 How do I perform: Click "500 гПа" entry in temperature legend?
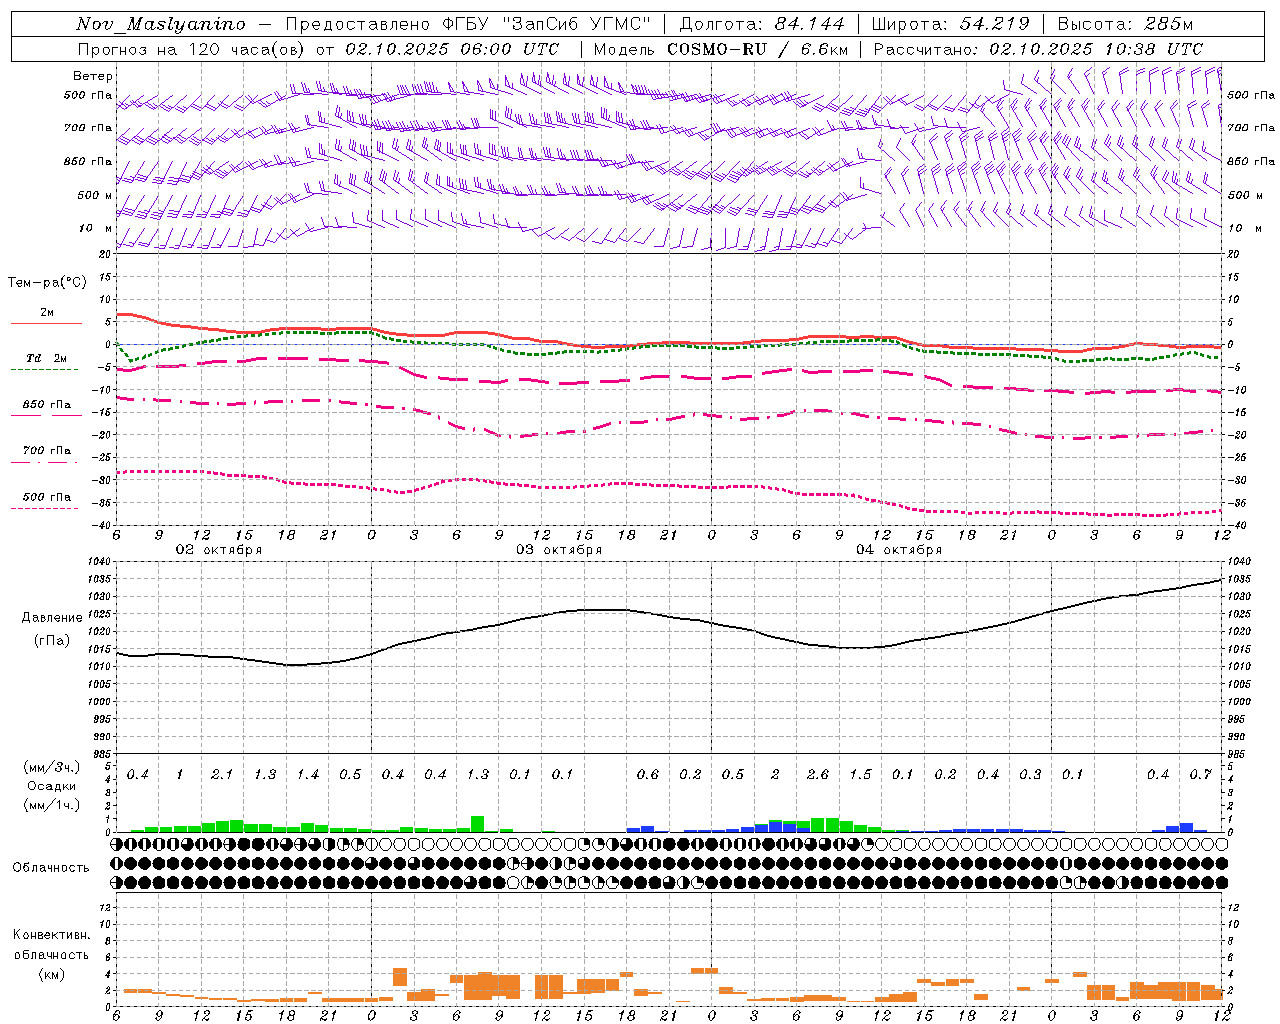tap(47, 497)
